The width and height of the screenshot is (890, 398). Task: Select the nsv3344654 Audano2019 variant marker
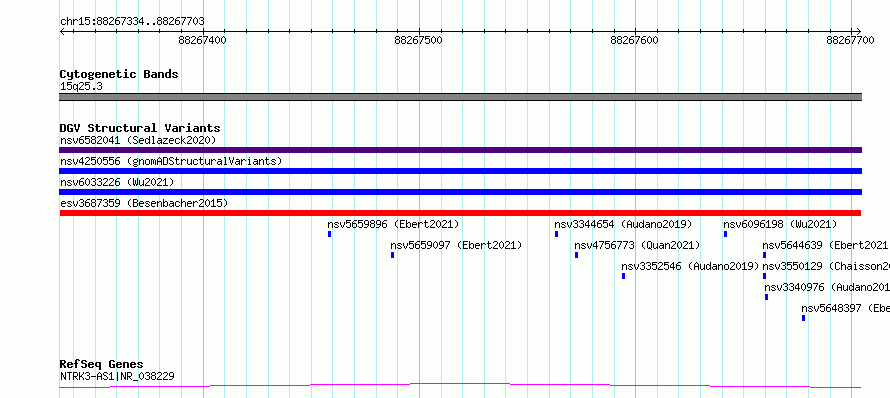coord(556,234)
